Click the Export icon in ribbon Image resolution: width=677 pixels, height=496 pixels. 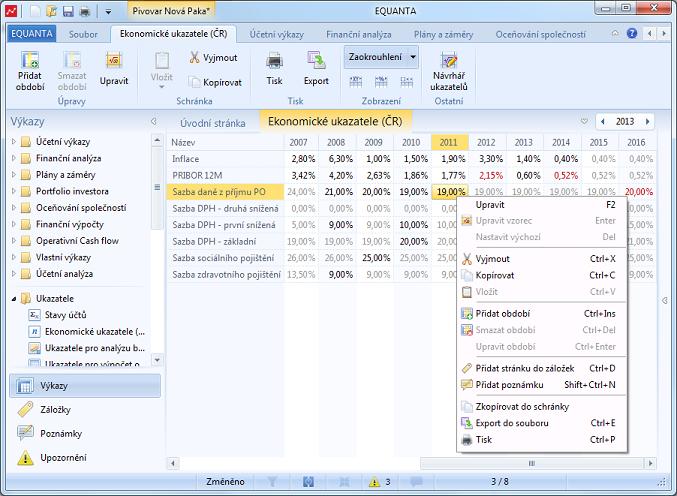click(x=316, y=61)
